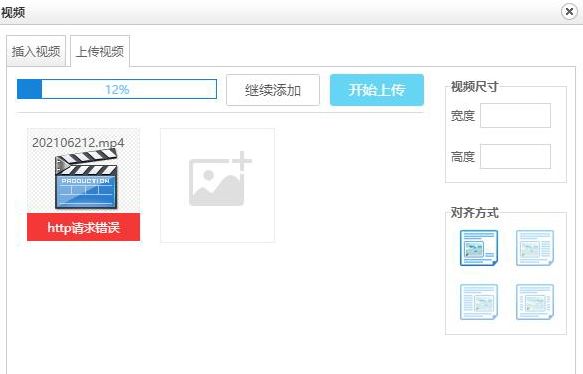Choose the bottom-left alignment option icon
Viewport: 583px width, 374px height.
(x=479, y=302)
